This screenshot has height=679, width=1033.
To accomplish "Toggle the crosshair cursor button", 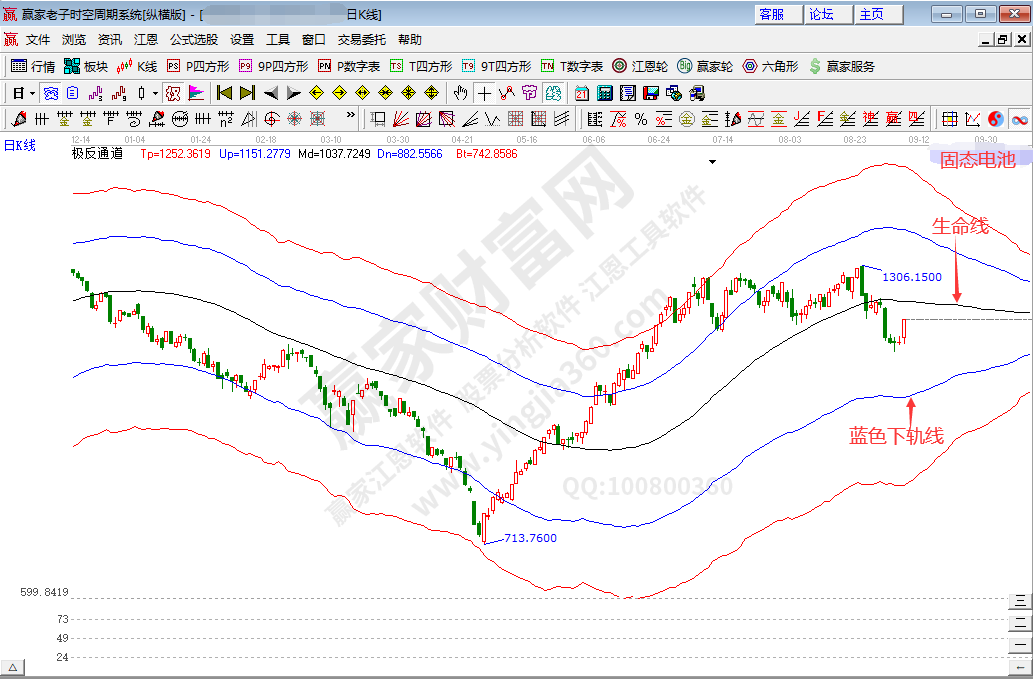I will point(484,93).
